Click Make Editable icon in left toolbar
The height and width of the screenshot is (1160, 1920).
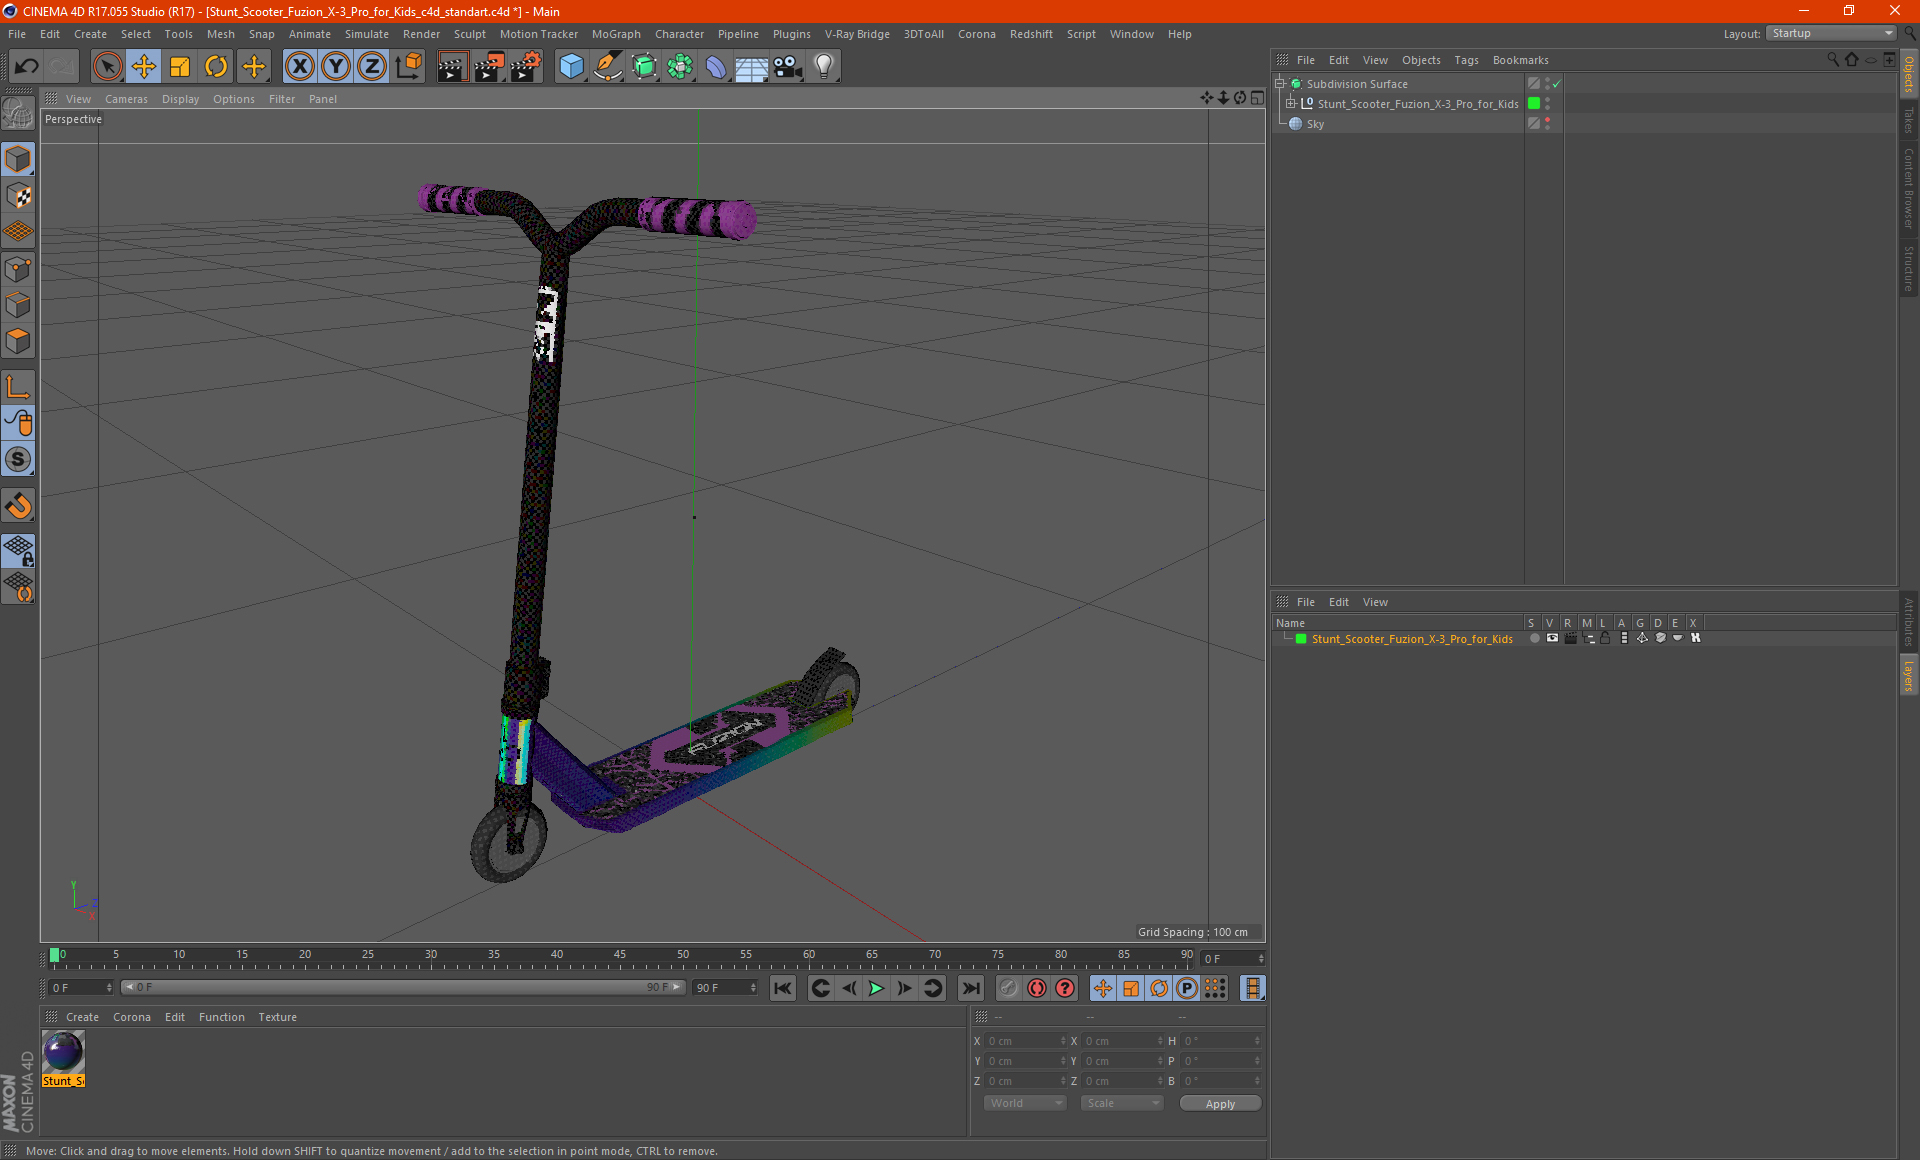(x=18, y=114)
